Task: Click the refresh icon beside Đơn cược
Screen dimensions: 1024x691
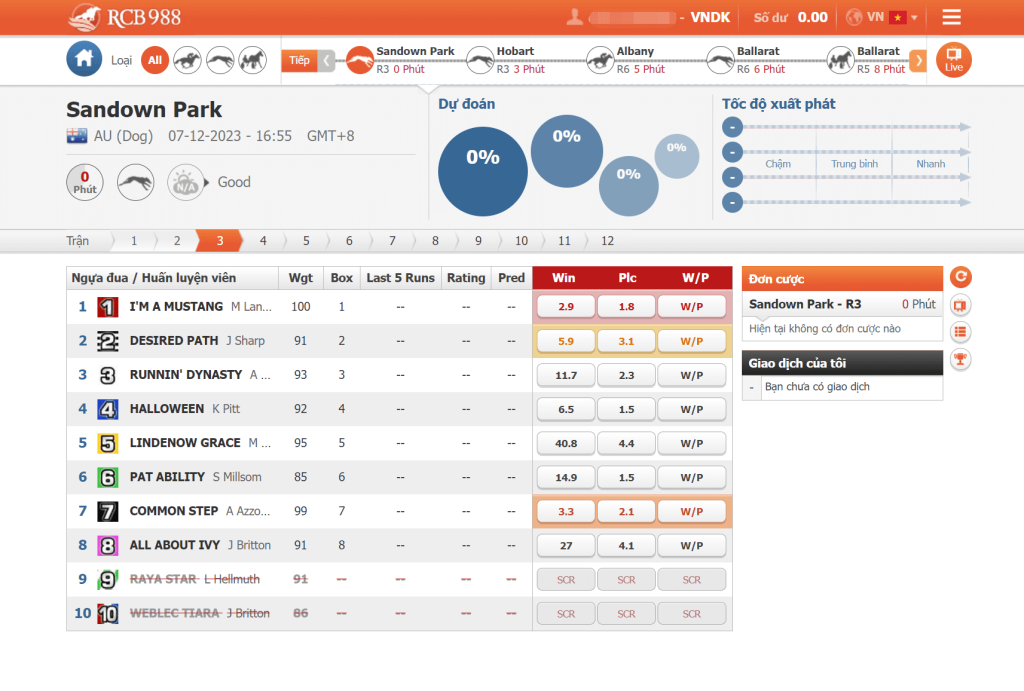Action: click(x=960, y=278)
